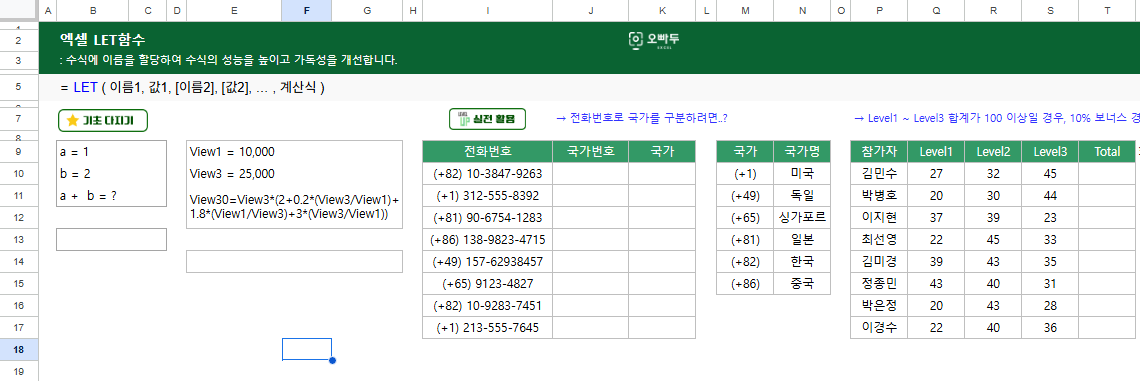Select column T header
This screenshot has width=1140, height=381.
click(x=1107, y=10)
